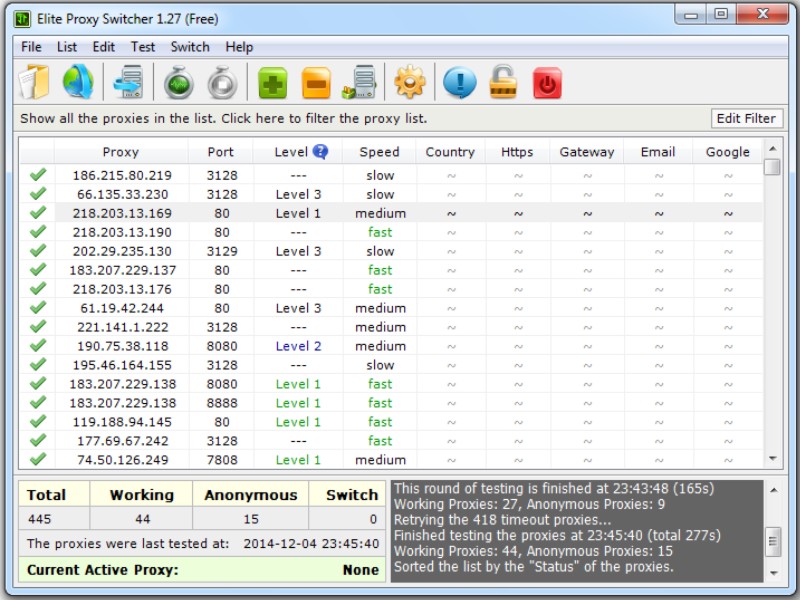
Task: Open settings with the orange gear icon
Action: pyautogui.click(x=410, y=82)
